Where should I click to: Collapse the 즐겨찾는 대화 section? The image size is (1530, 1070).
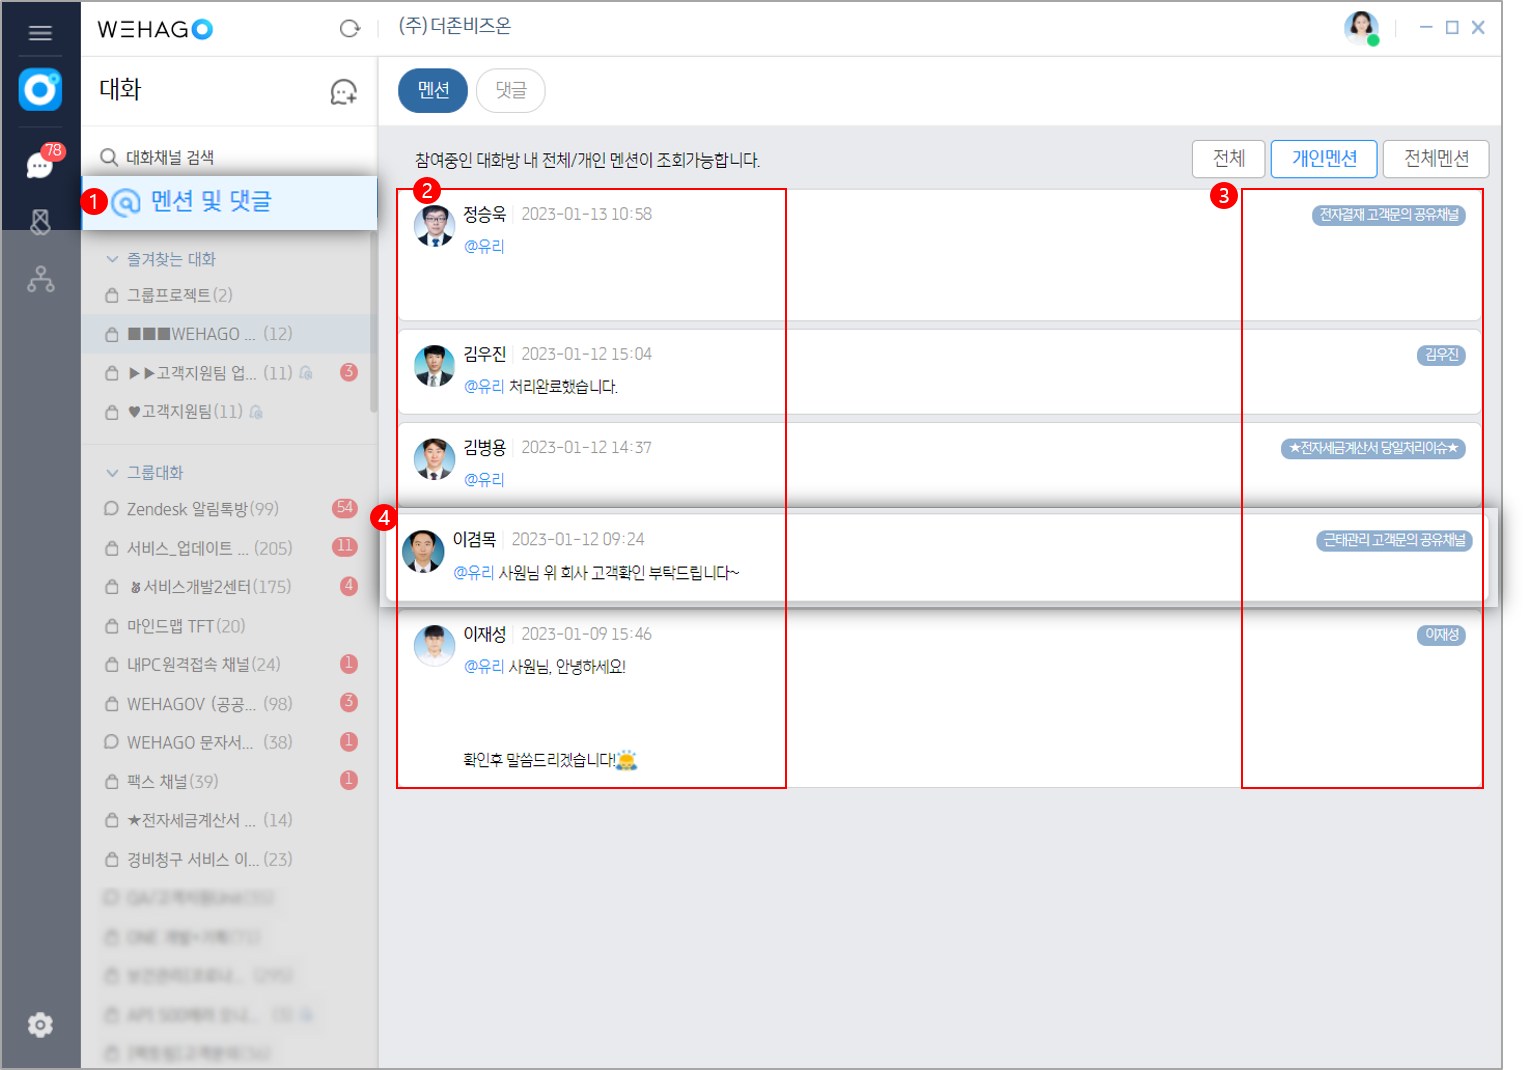click(x=112, y=259)
